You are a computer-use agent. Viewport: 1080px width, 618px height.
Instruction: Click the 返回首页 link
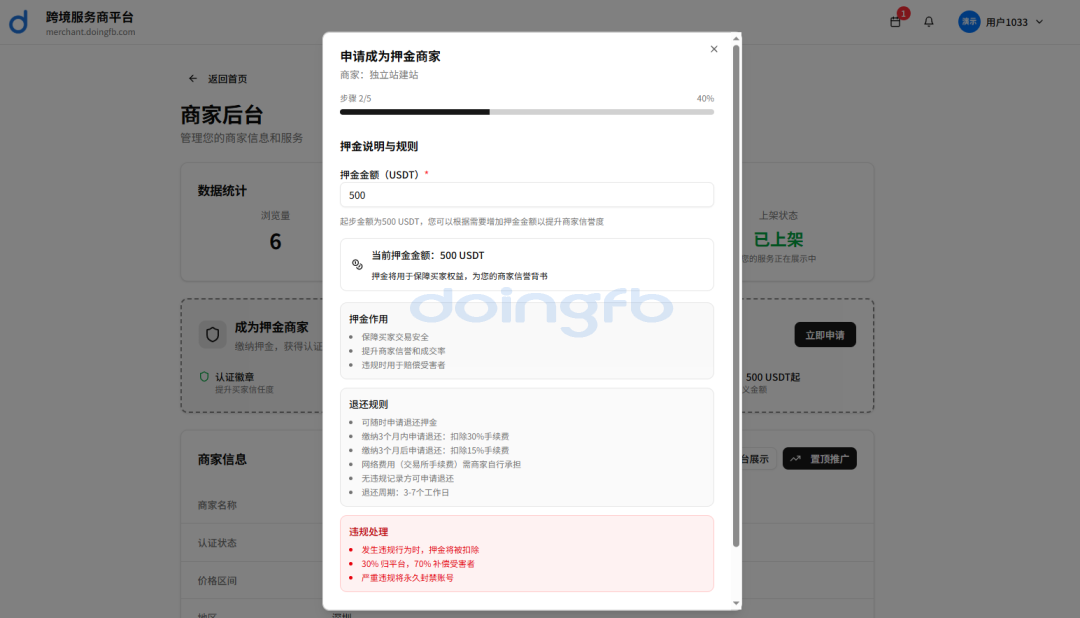tap(227, 79)
